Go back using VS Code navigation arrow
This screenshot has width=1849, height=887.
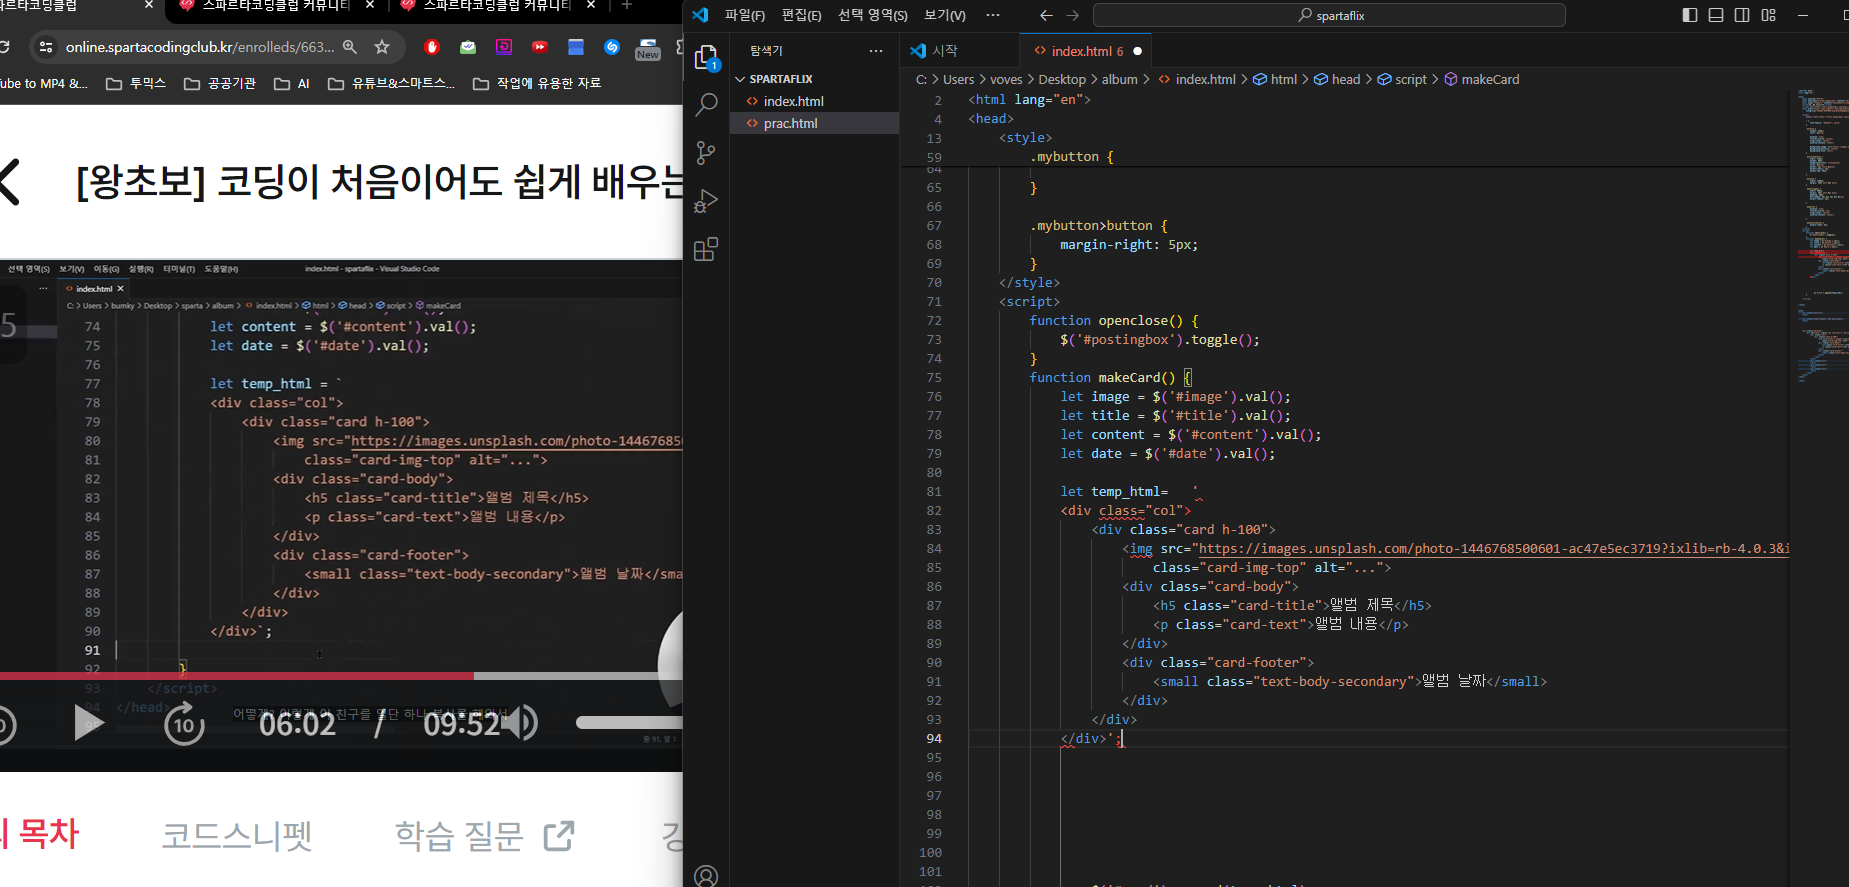click(1046, 15)
